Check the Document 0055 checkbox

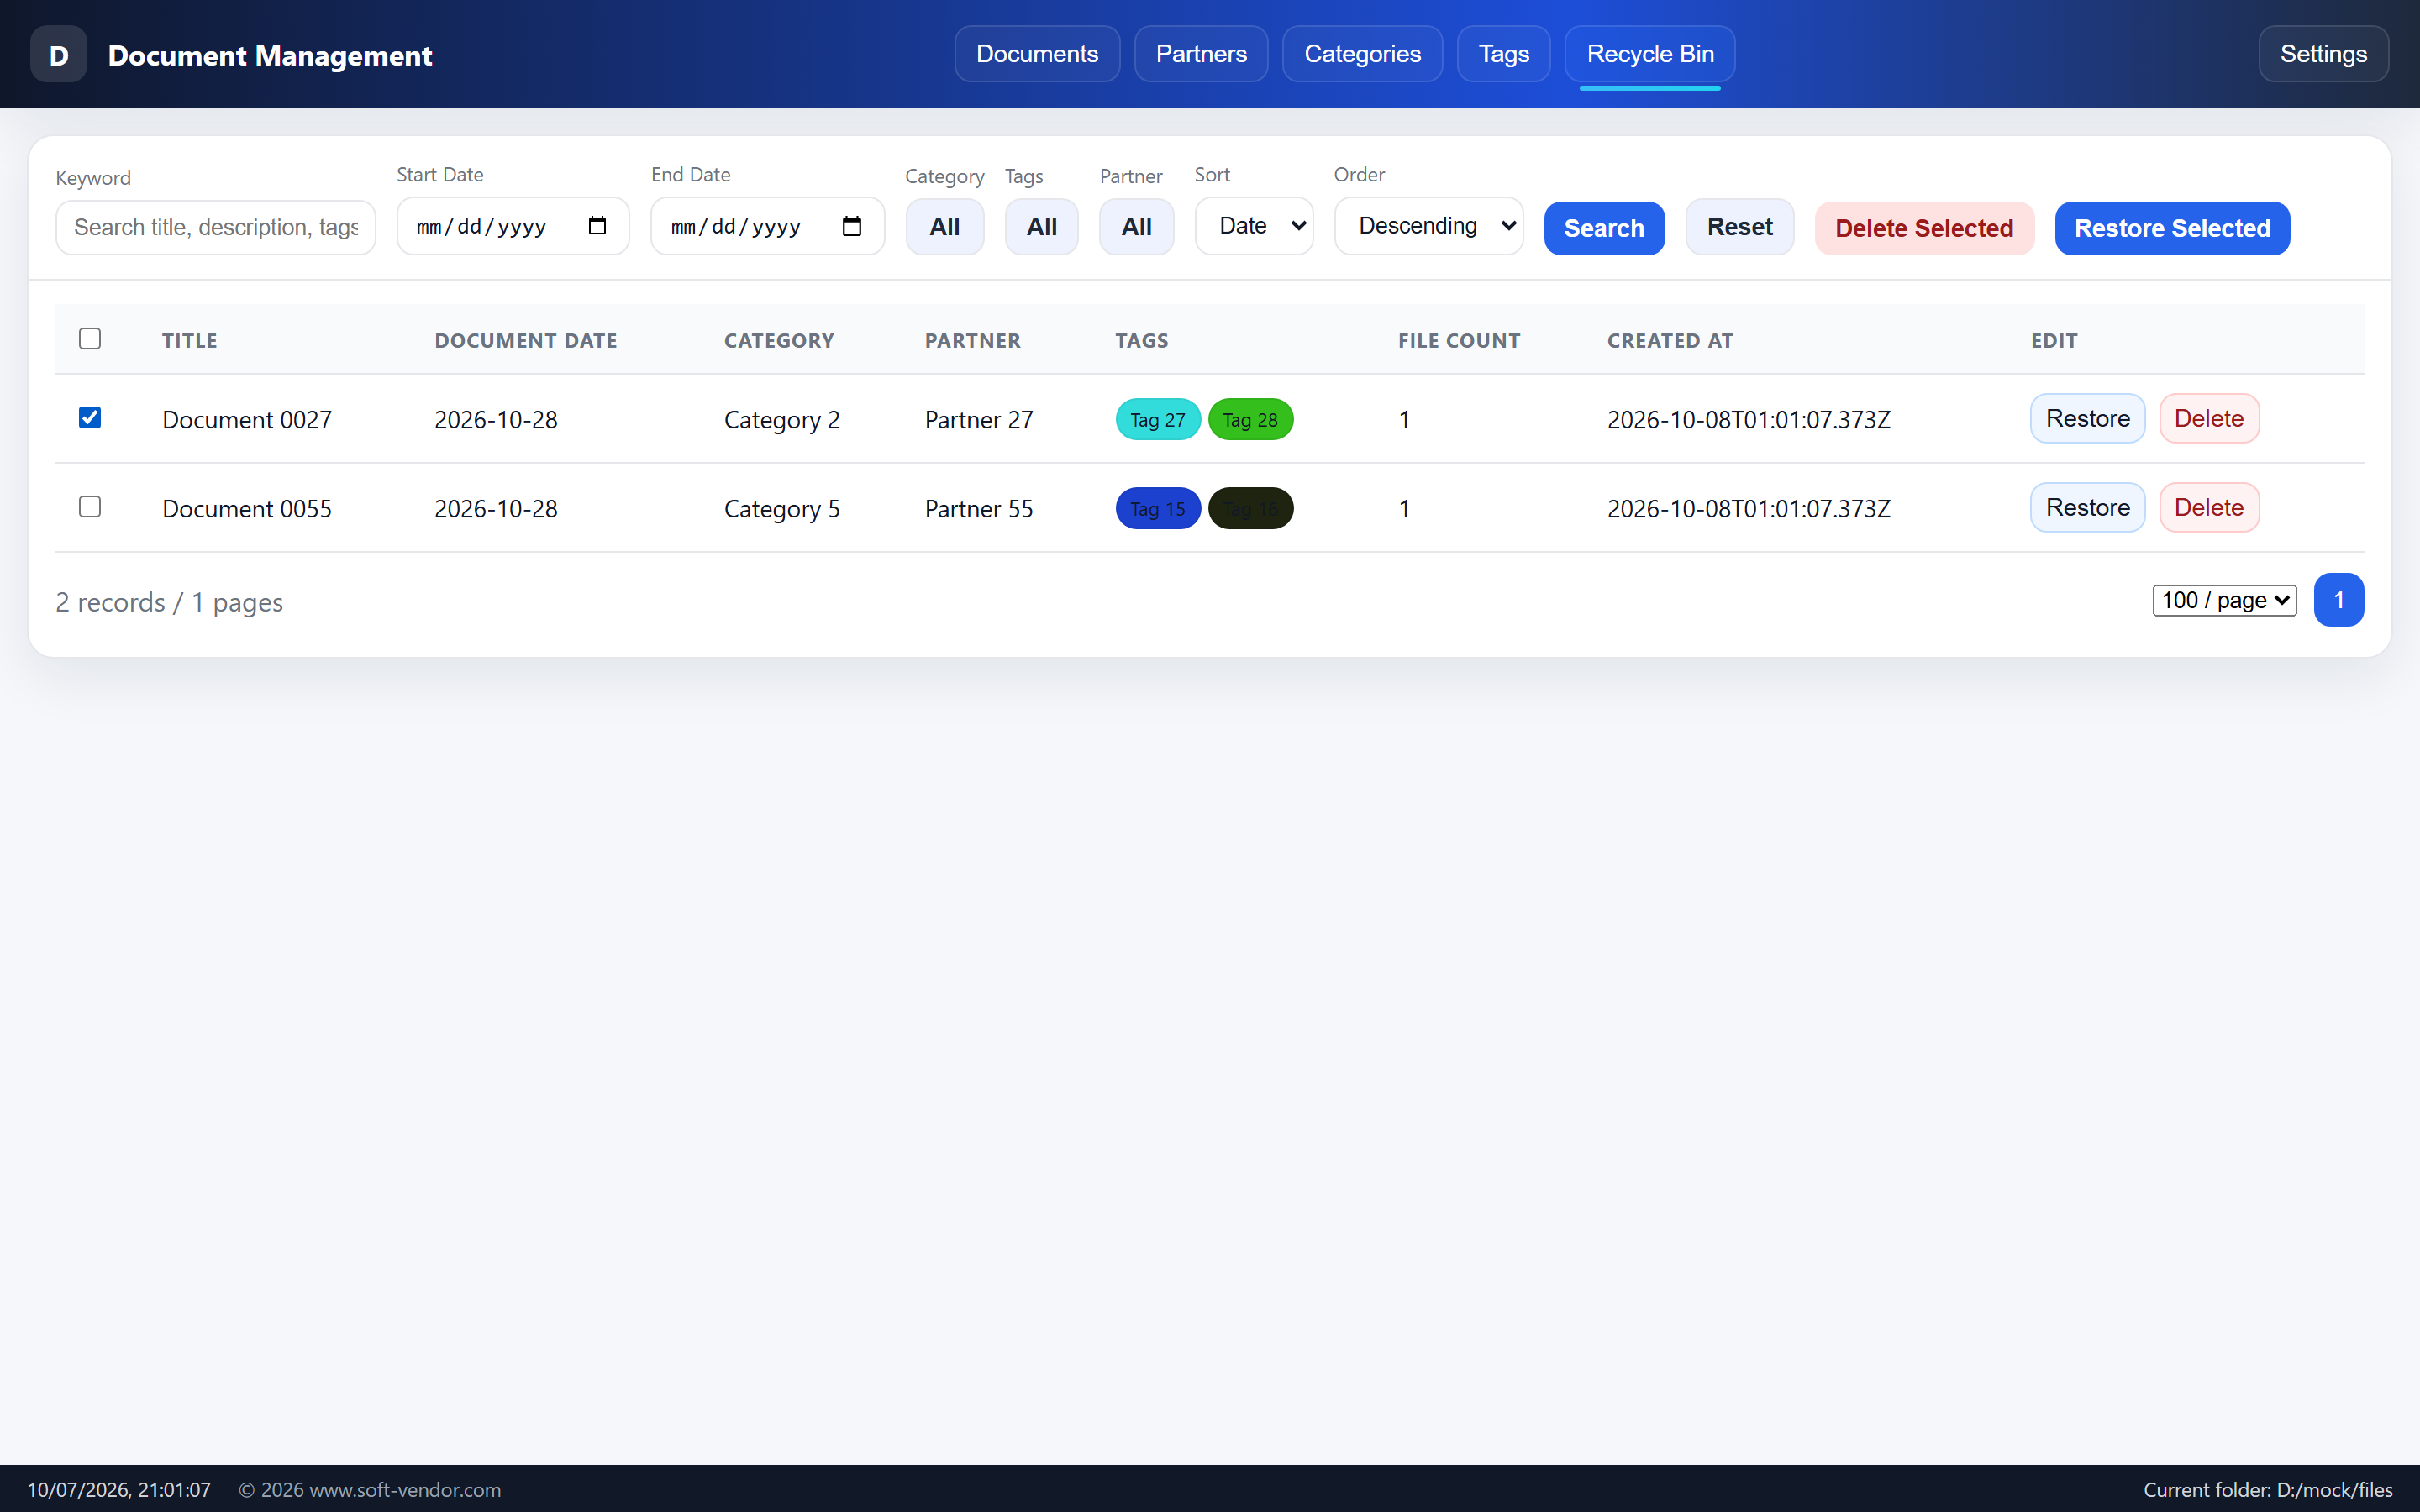point(90,507)
